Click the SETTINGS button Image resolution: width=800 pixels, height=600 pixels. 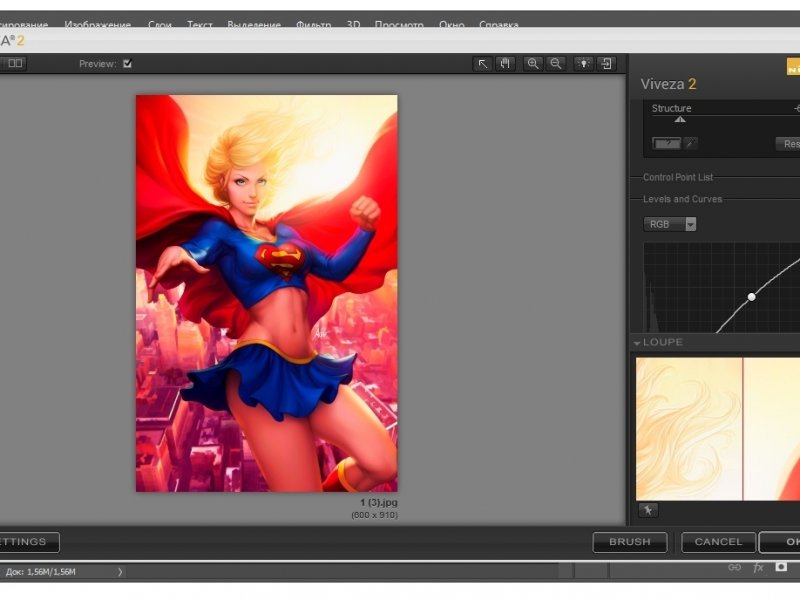[28, 542]
